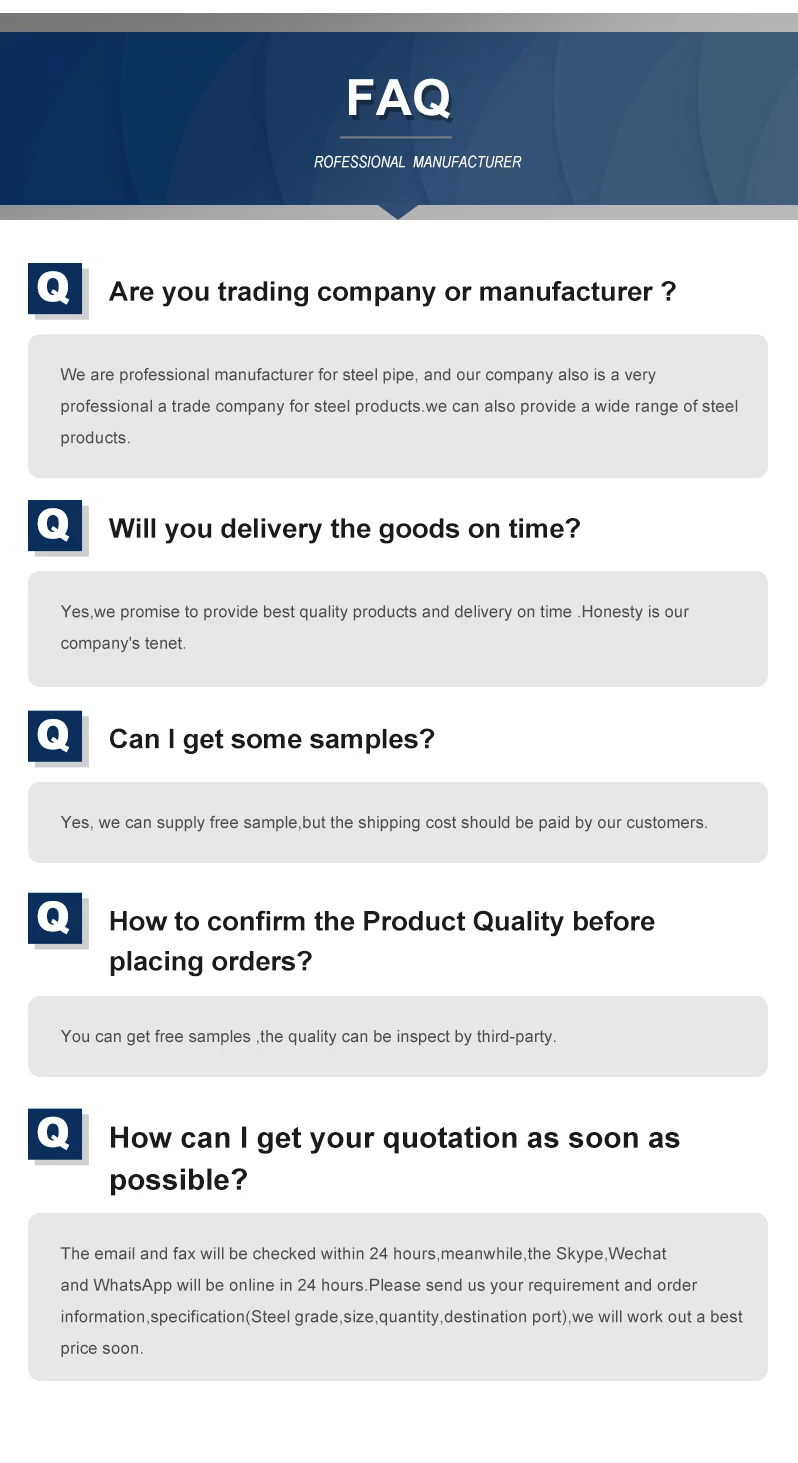
Task: Click the Q icon next to the delivery question
Action: point(54,525)
